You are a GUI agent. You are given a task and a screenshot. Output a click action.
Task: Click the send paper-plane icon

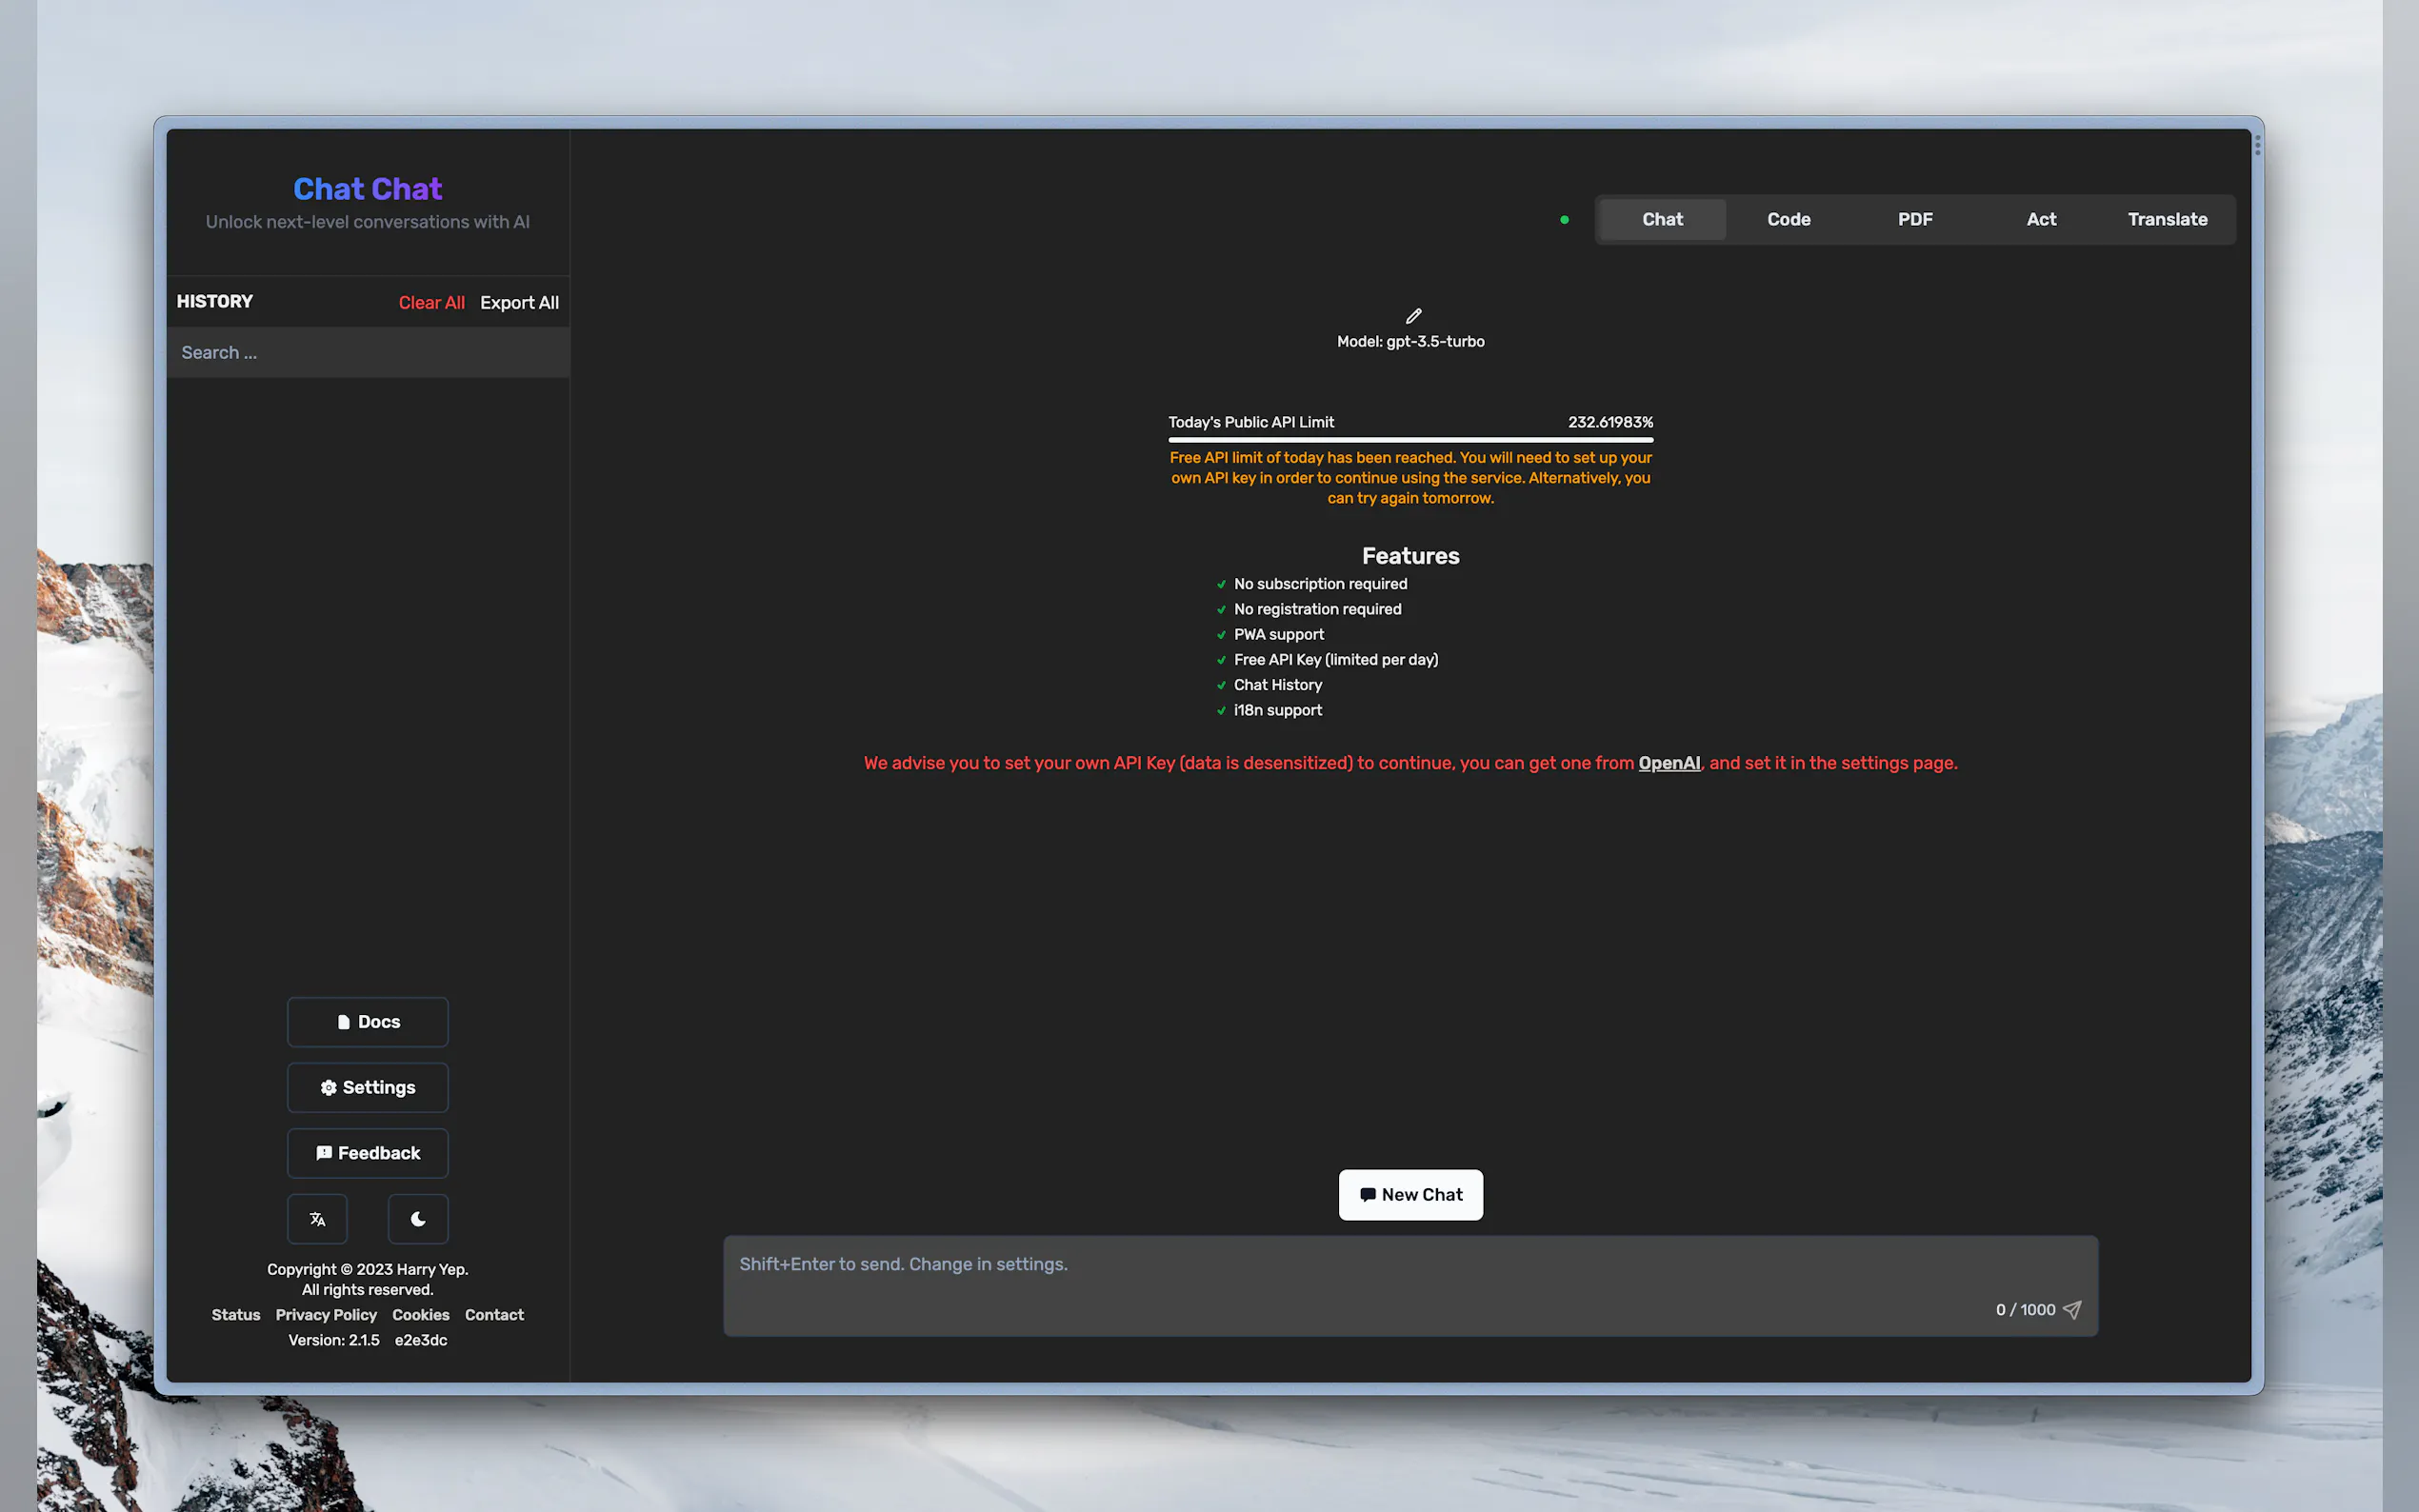[x=2072, y=1310]
